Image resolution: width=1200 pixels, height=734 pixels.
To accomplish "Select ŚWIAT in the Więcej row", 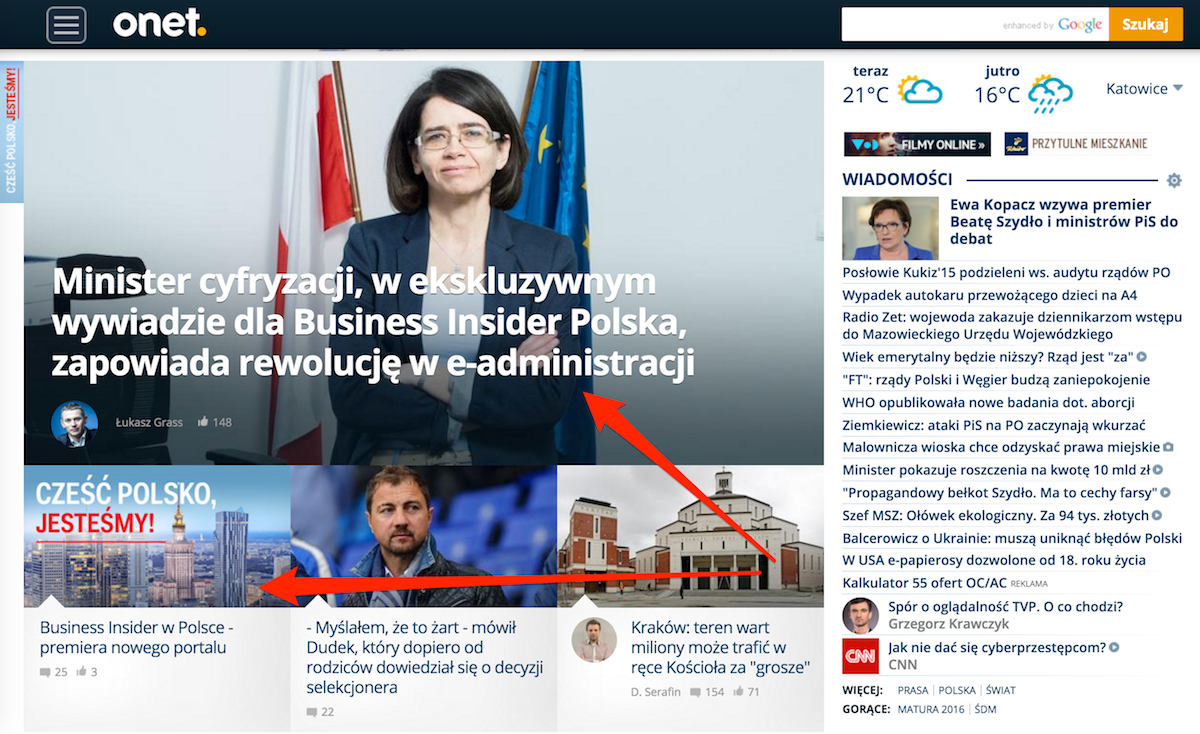I will tap(1000, 691).
